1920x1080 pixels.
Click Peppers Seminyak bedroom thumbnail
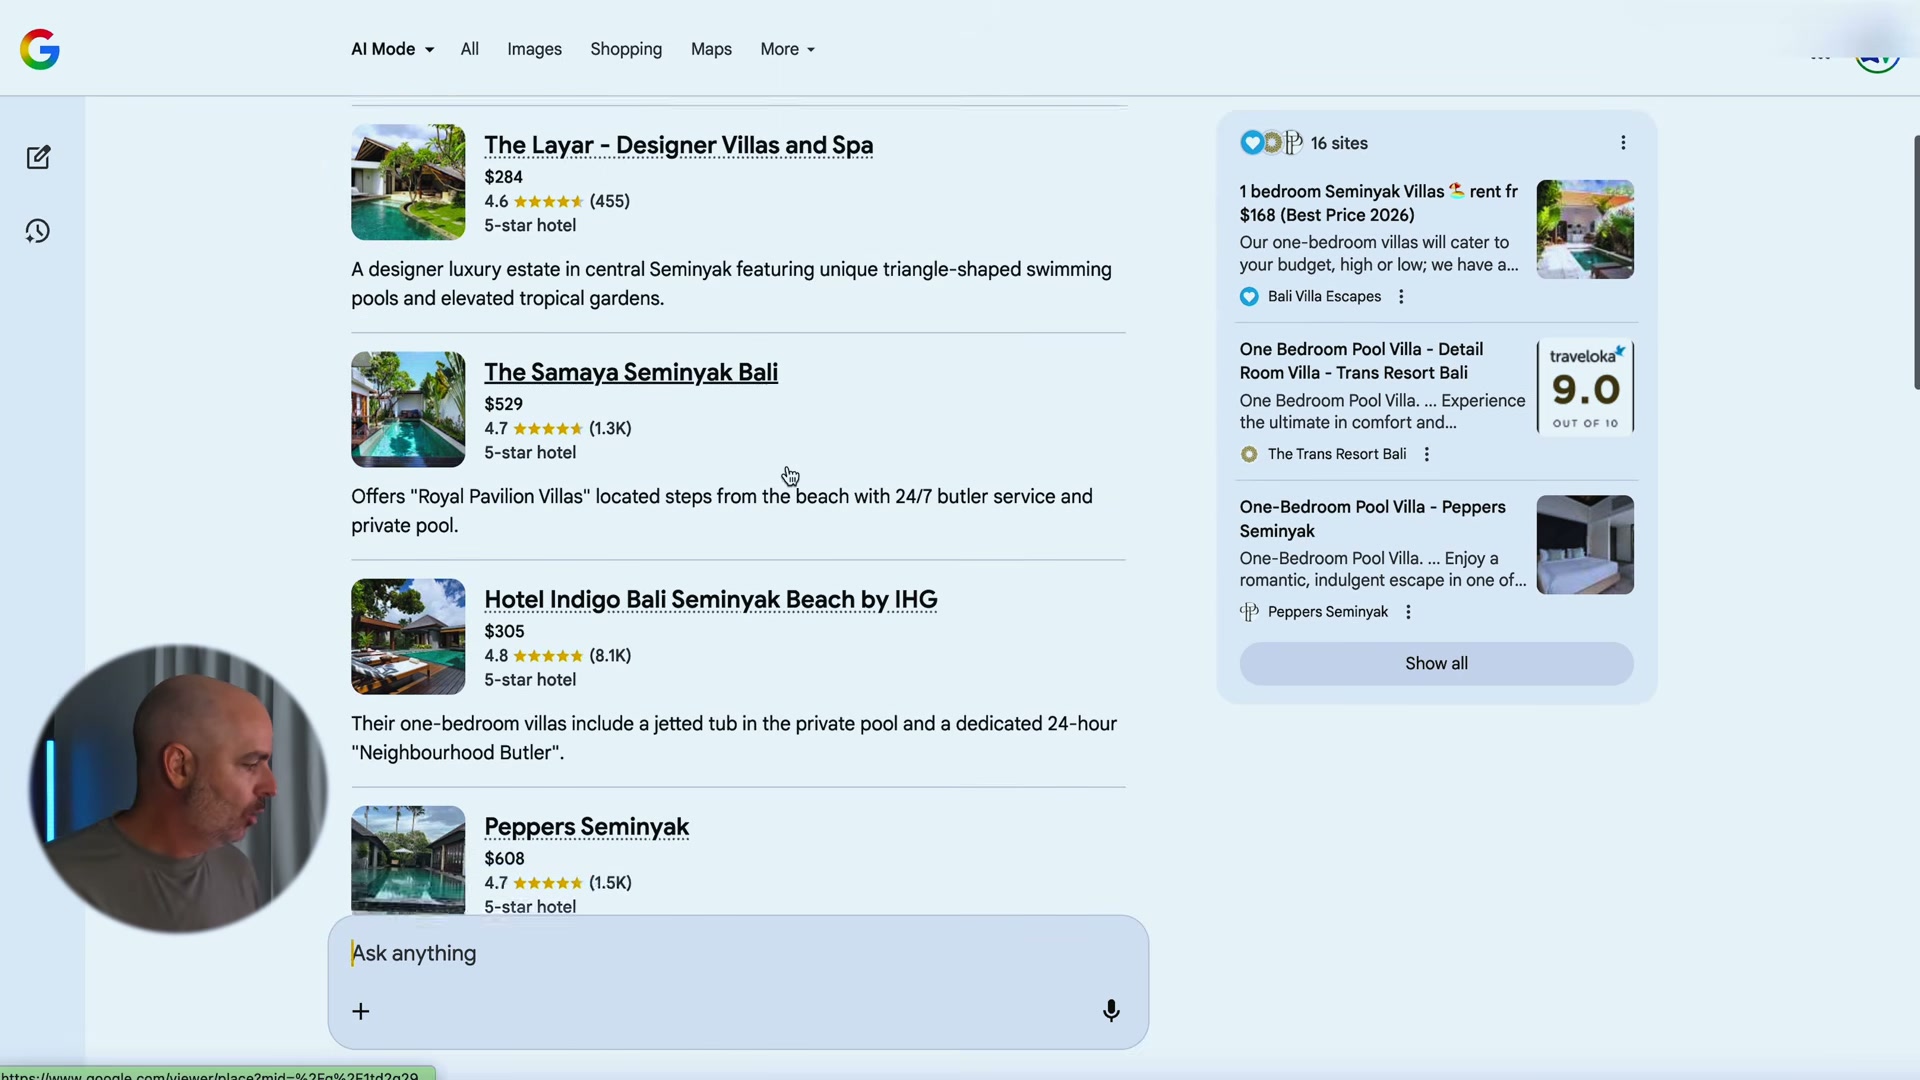click(x=1585, y=545)
